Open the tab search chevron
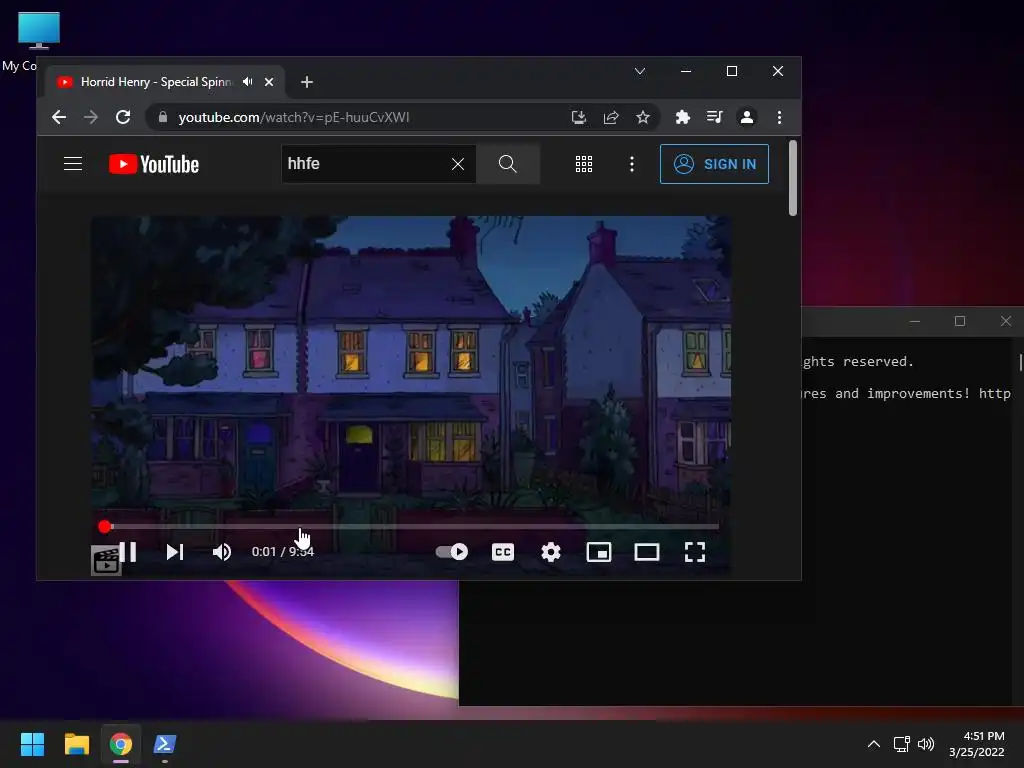Image resolution: width=1024 pixels, height=768 pixels. 640,71
